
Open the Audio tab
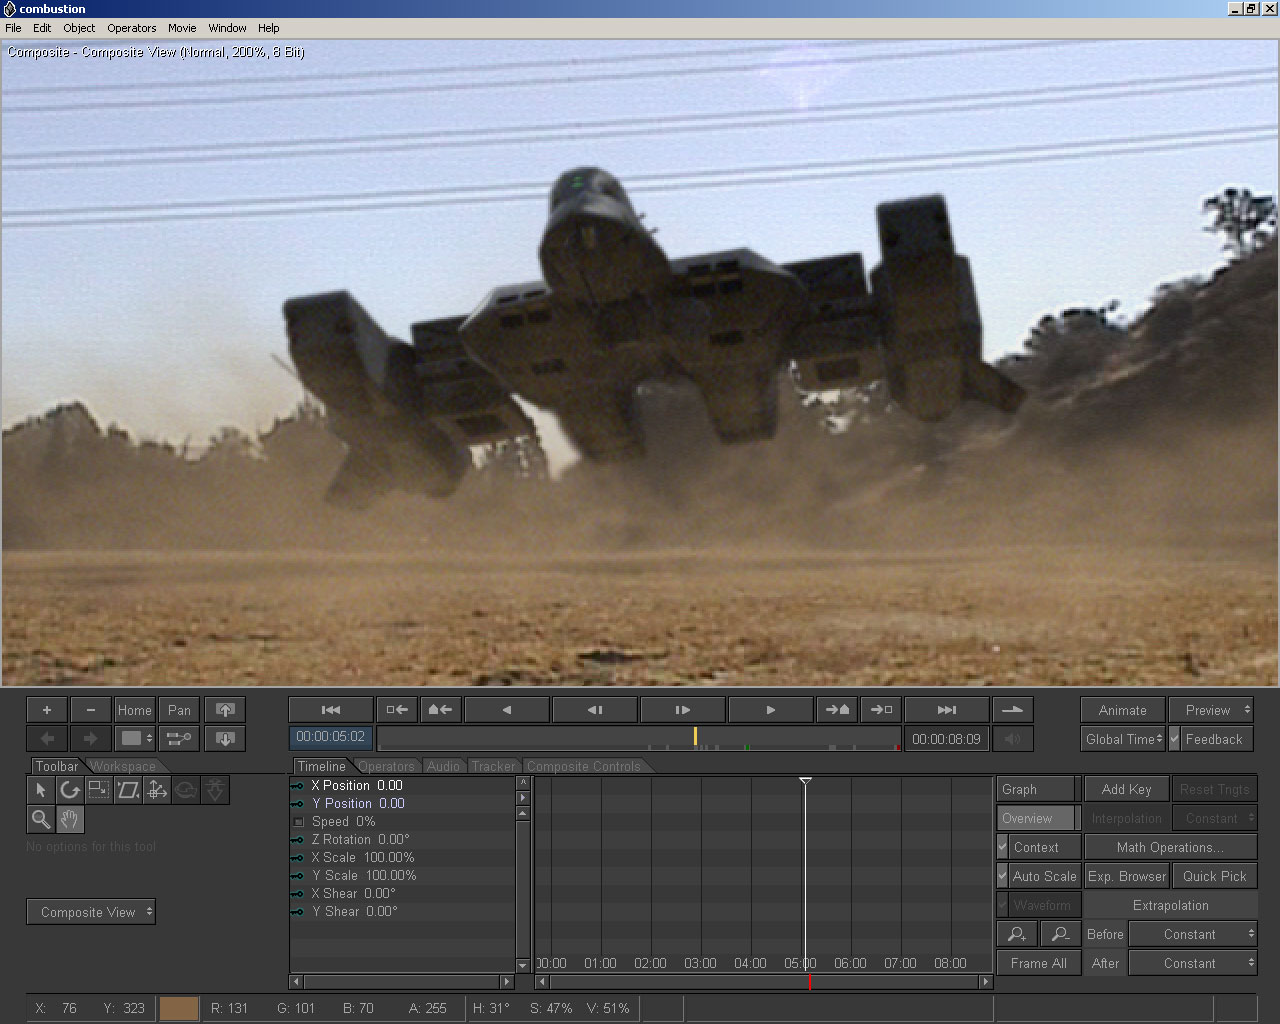[443, 766]
